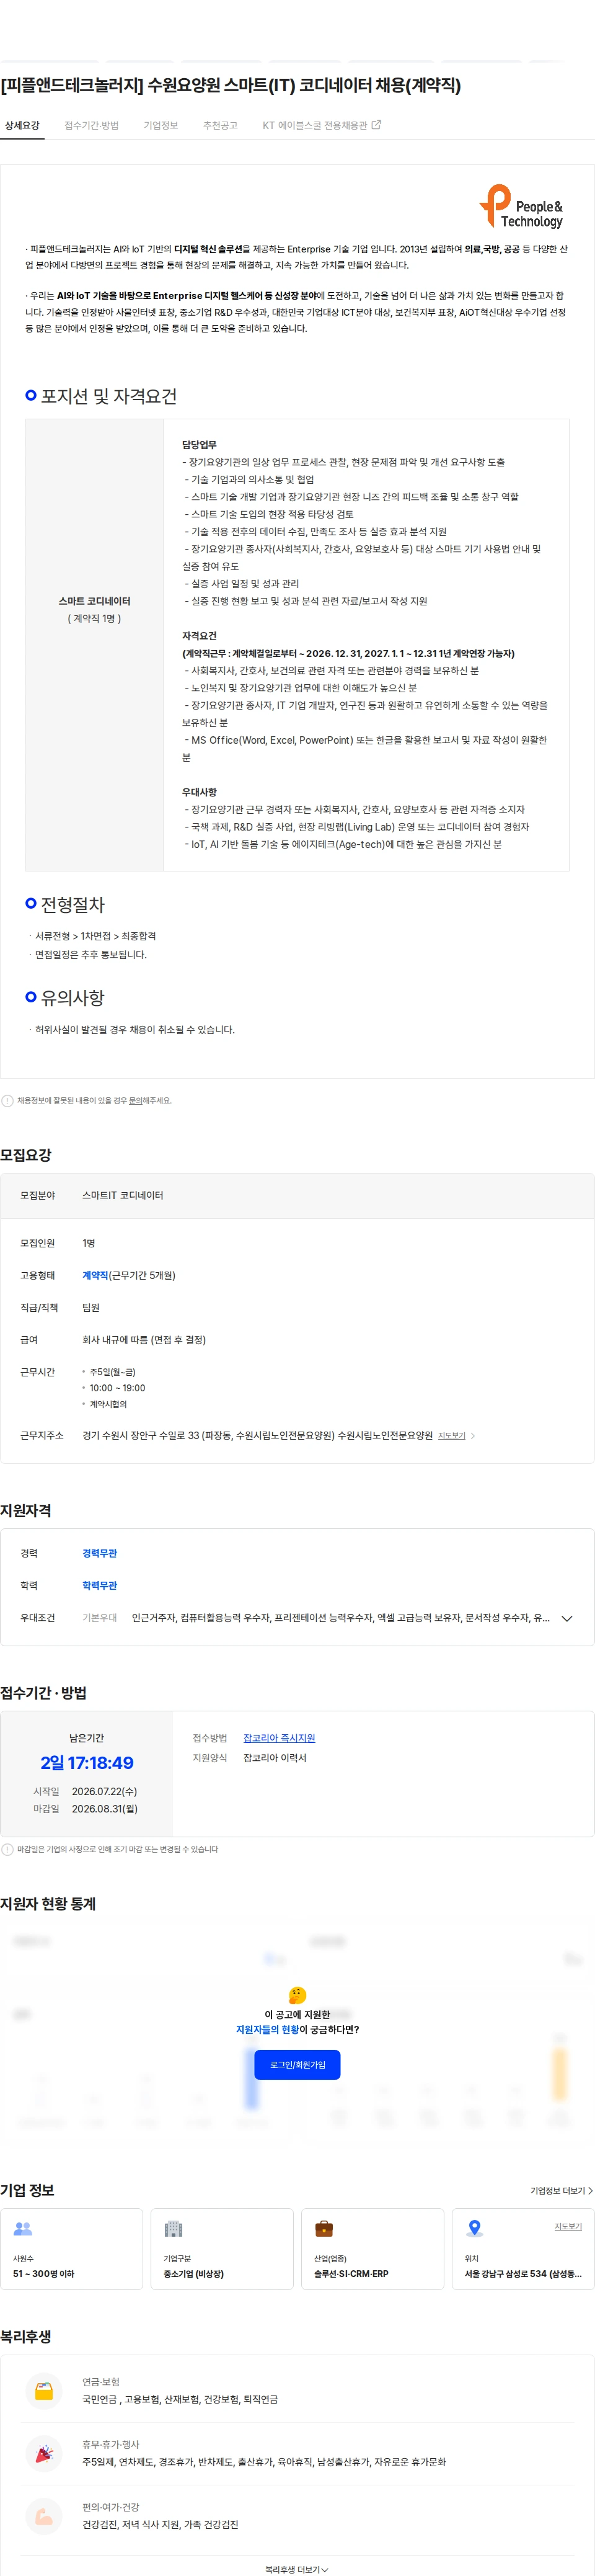Open 지도보기 link in the 위치 card

point(568,2226)
